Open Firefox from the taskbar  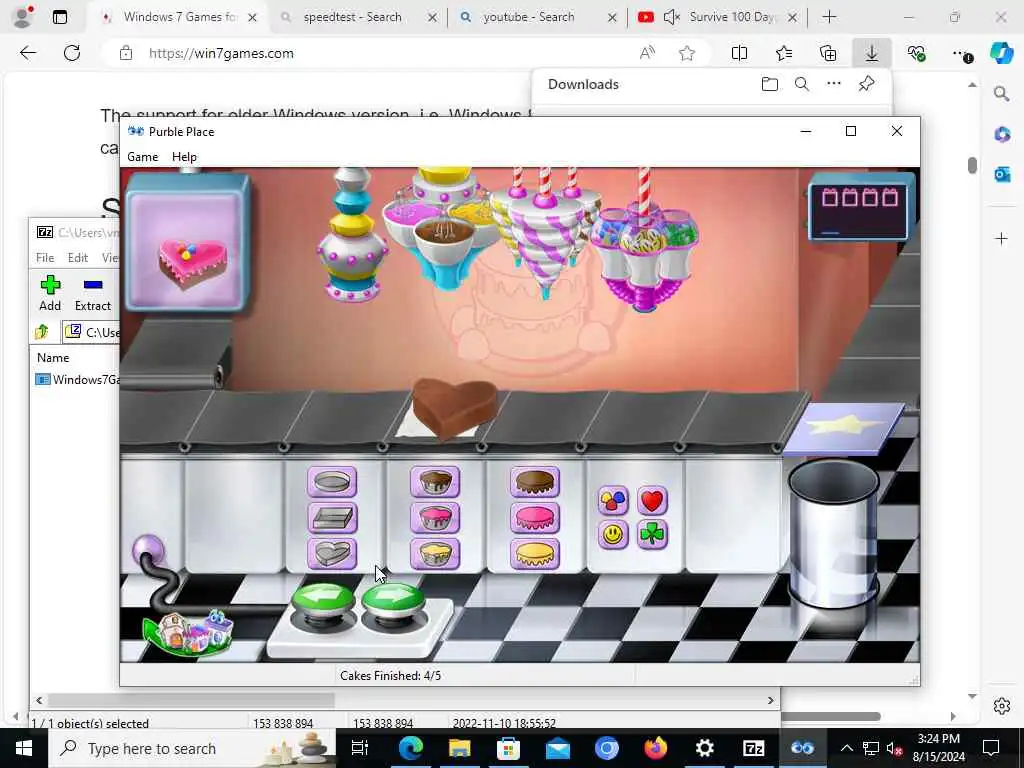655,748
